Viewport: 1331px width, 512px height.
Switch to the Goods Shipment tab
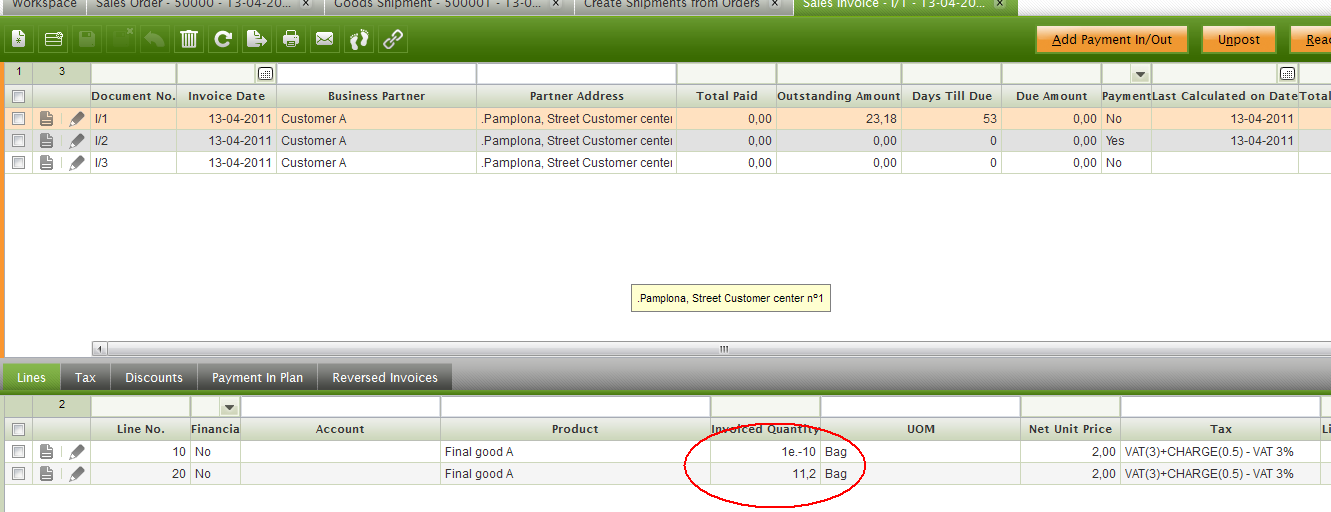[438, 5]
